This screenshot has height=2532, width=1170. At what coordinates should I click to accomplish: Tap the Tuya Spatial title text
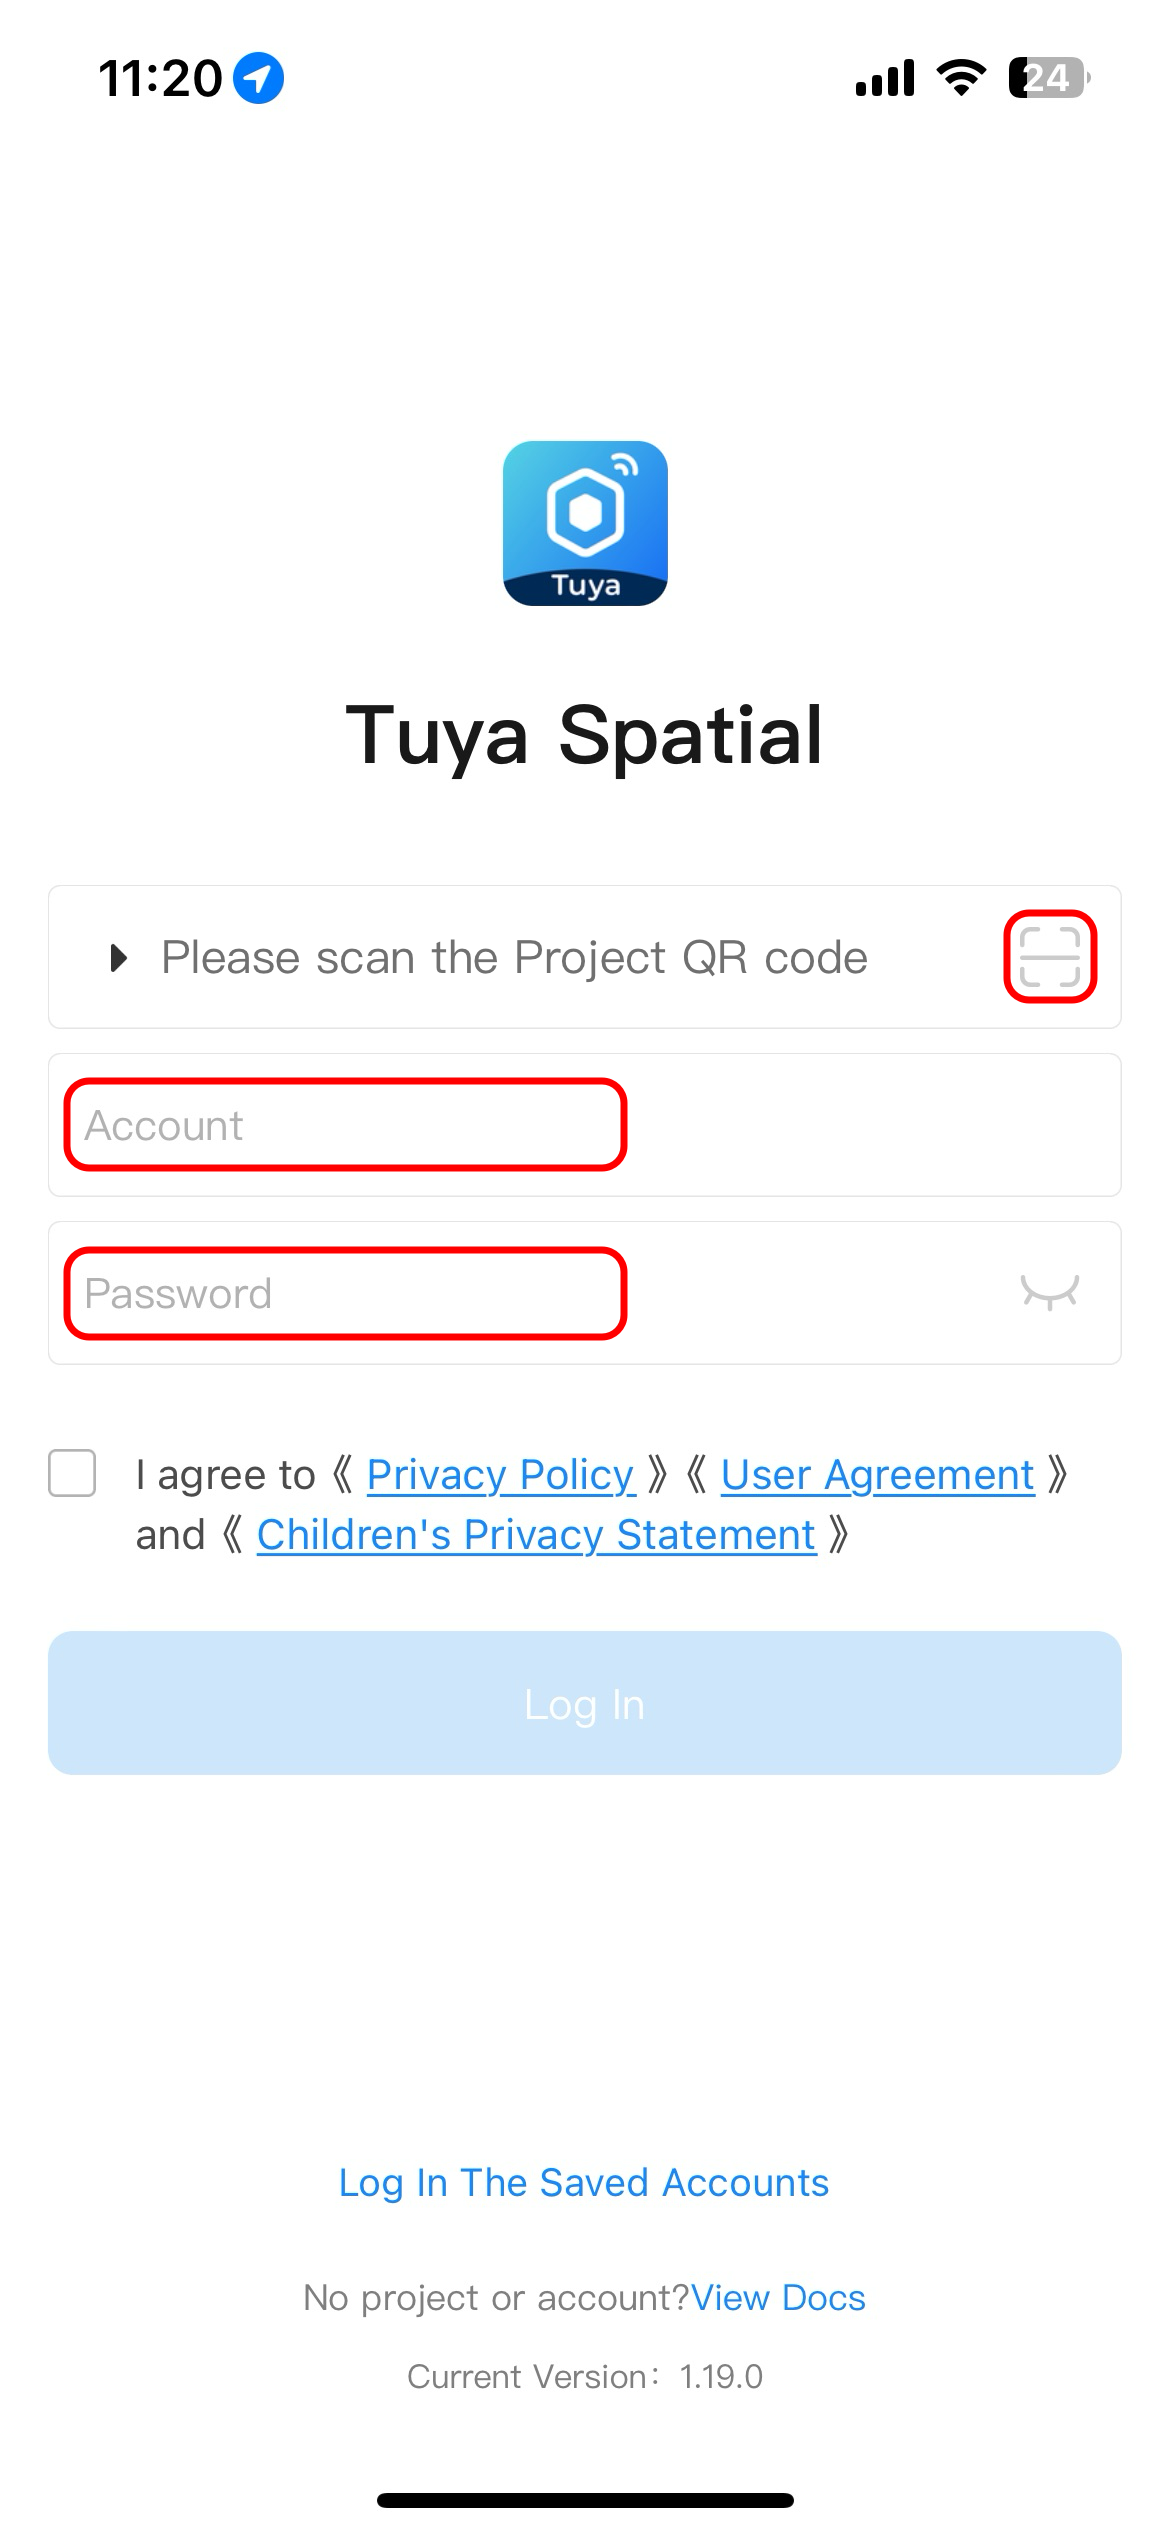click(584, 736)
